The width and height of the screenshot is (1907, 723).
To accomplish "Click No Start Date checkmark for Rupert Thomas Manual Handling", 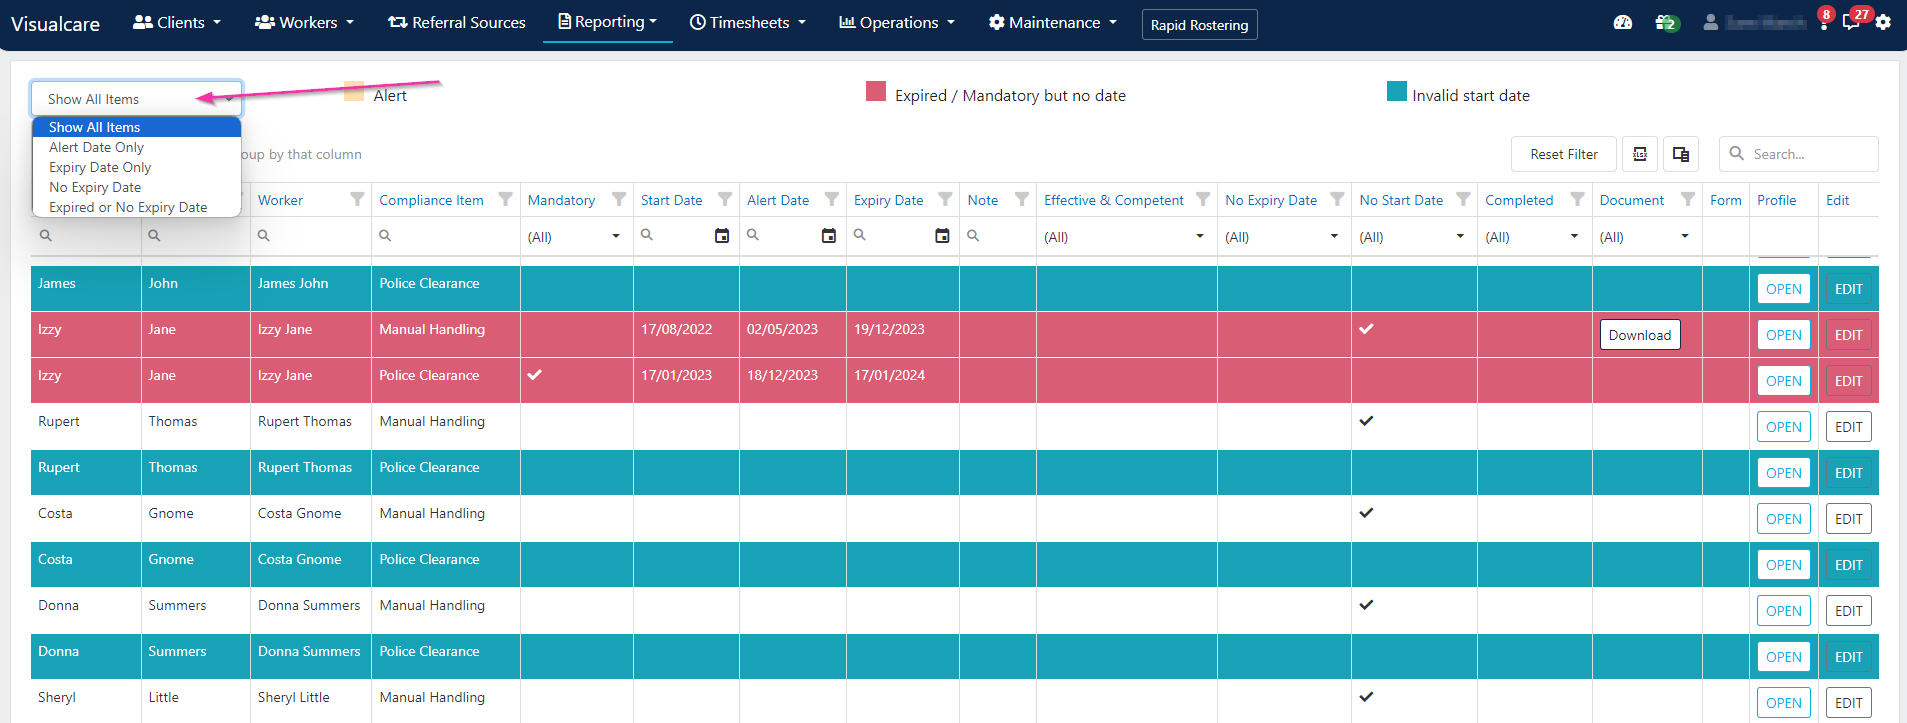I will (1366, 421).
